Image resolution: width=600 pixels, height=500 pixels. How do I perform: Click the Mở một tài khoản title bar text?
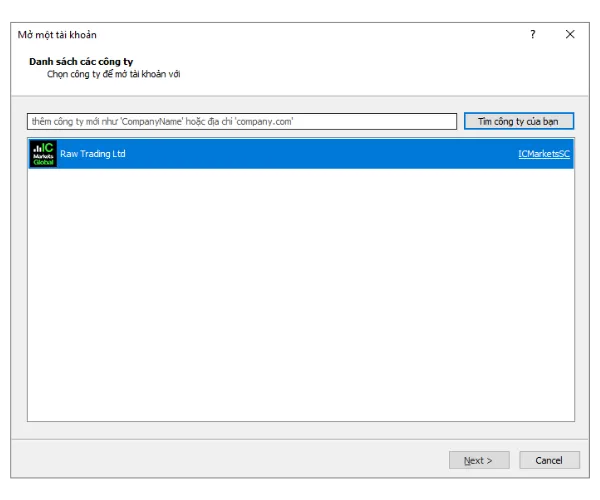pos(57,34)
